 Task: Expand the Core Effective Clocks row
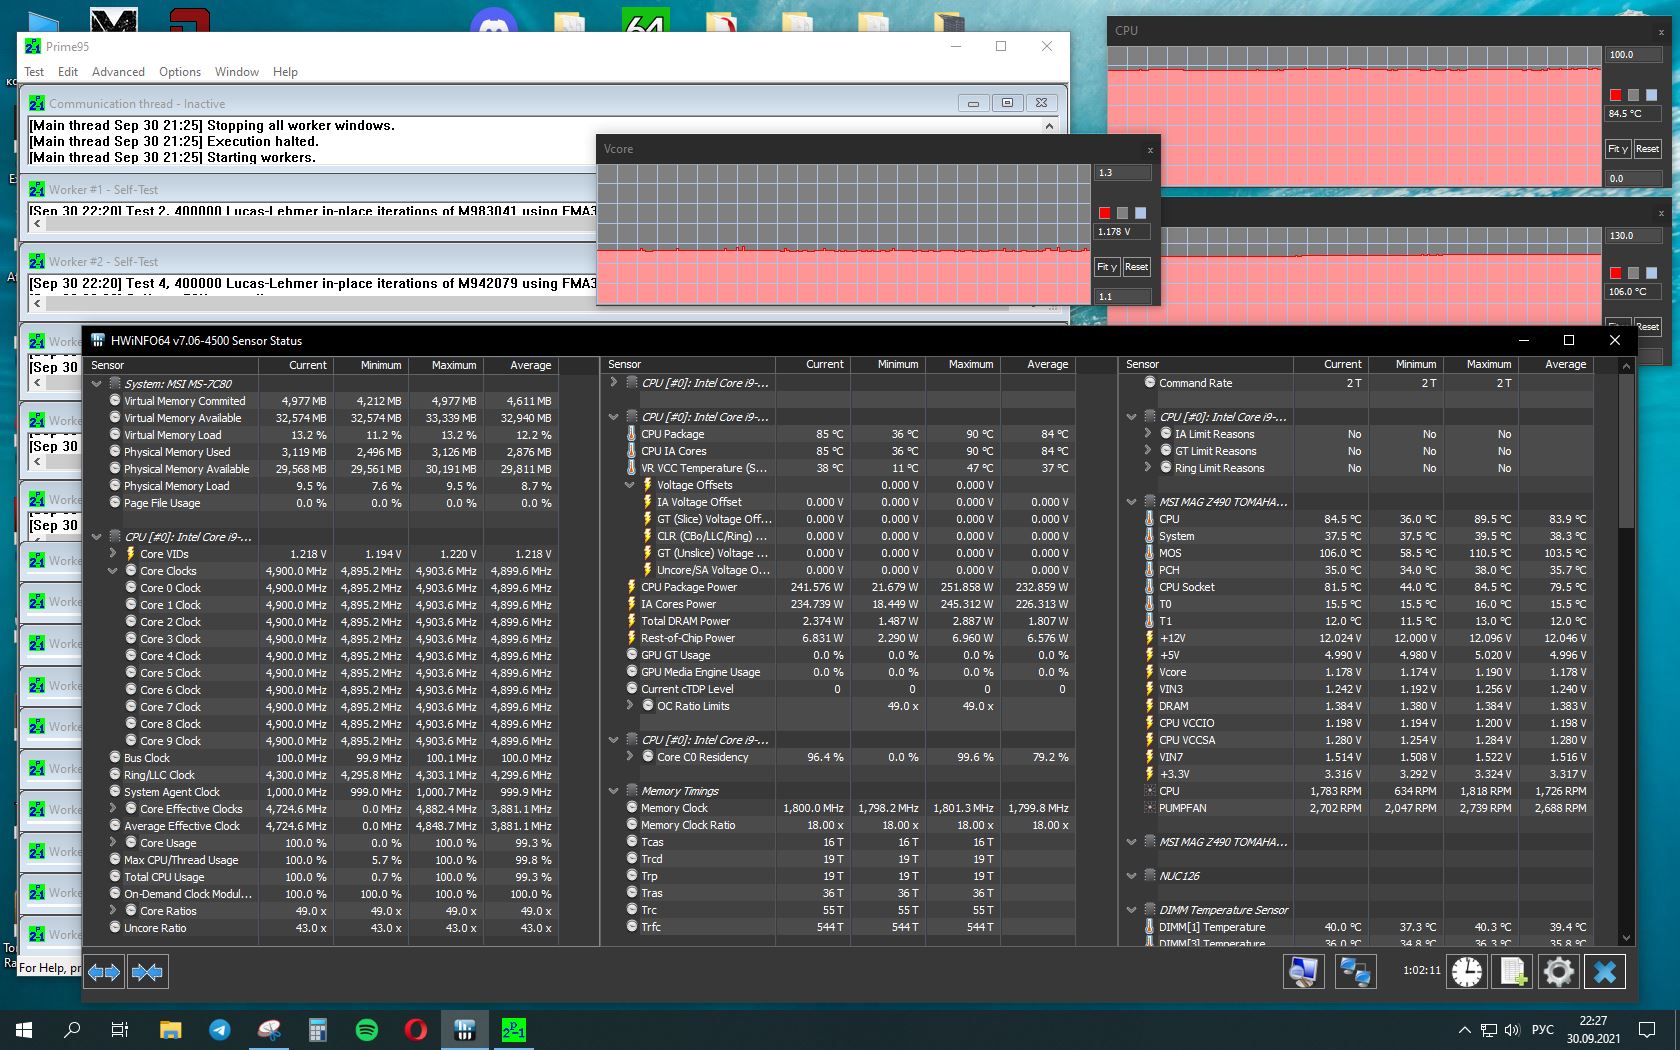click(x=113, y=809)
